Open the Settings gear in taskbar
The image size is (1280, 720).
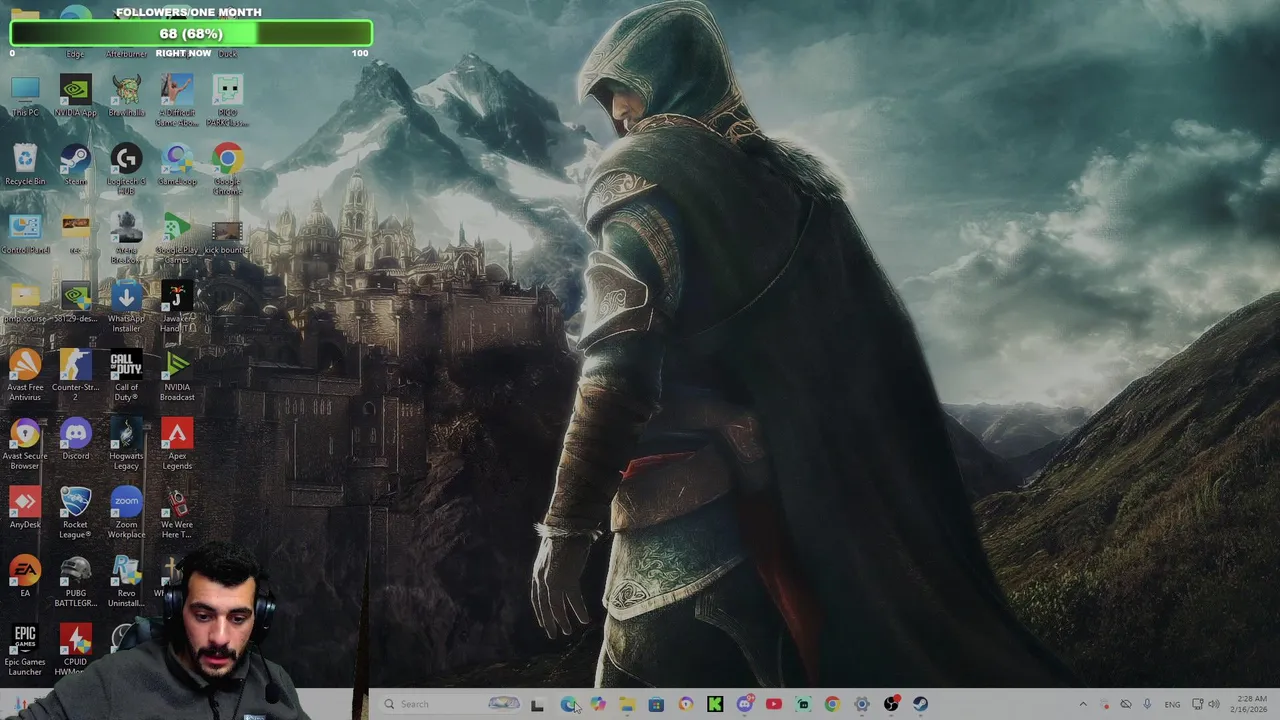click(x=862, y=704)
